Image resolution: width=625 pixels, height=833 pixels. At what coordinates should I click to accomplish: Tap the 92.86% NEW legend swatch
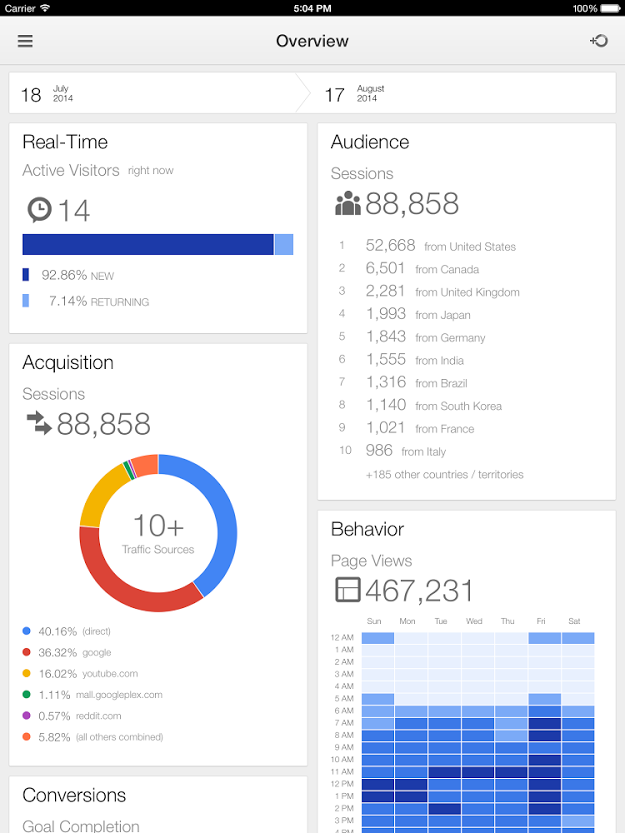coord(26,275)
